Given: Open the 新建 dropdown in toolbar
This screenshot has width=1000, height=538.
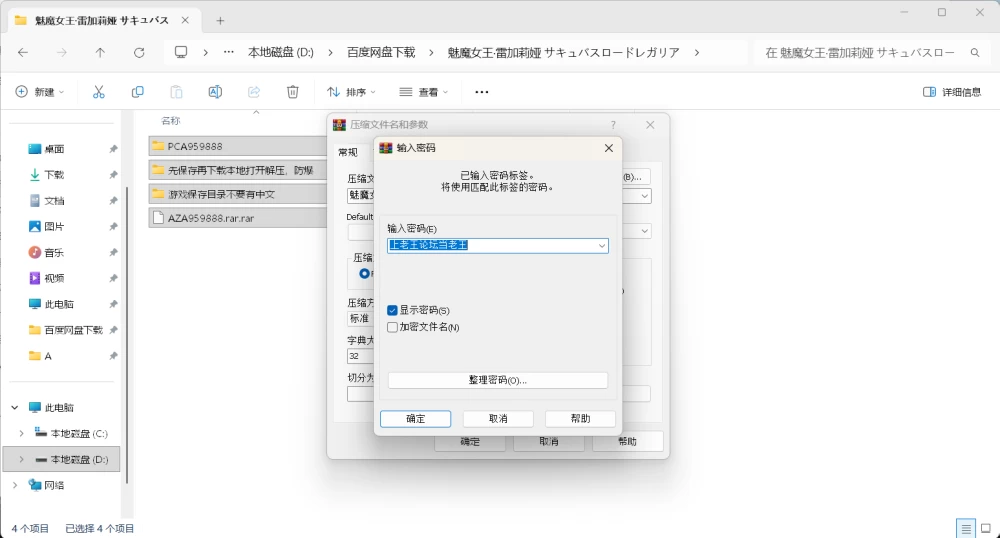Looking at the screenshot, I should click(x=40, y=92).
